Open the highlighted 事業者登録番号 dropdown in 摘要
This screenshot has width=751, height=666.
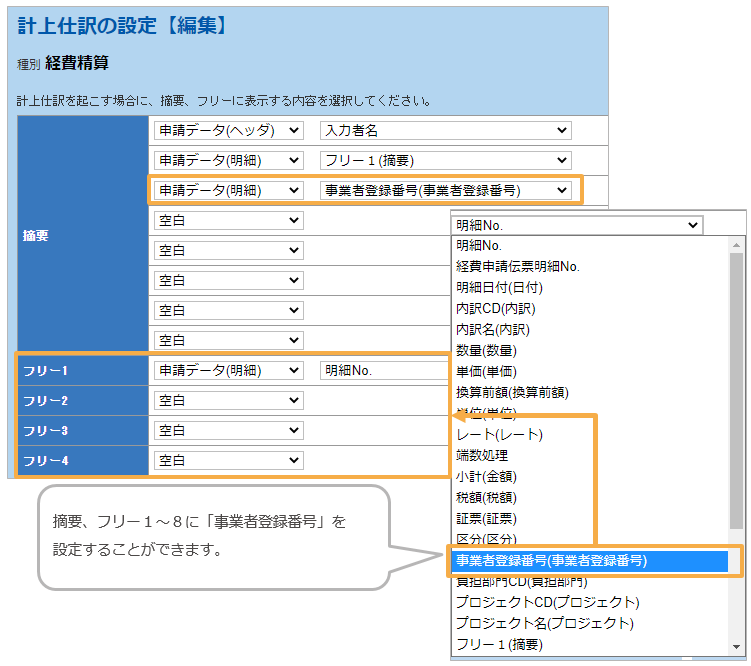445,190
